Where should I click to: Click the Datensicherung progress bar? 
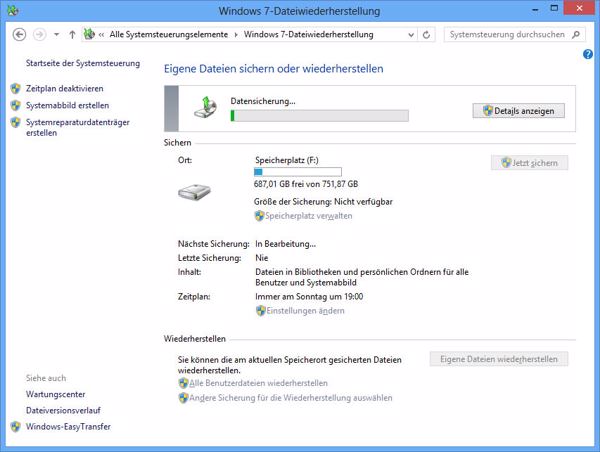click(320, 116)
